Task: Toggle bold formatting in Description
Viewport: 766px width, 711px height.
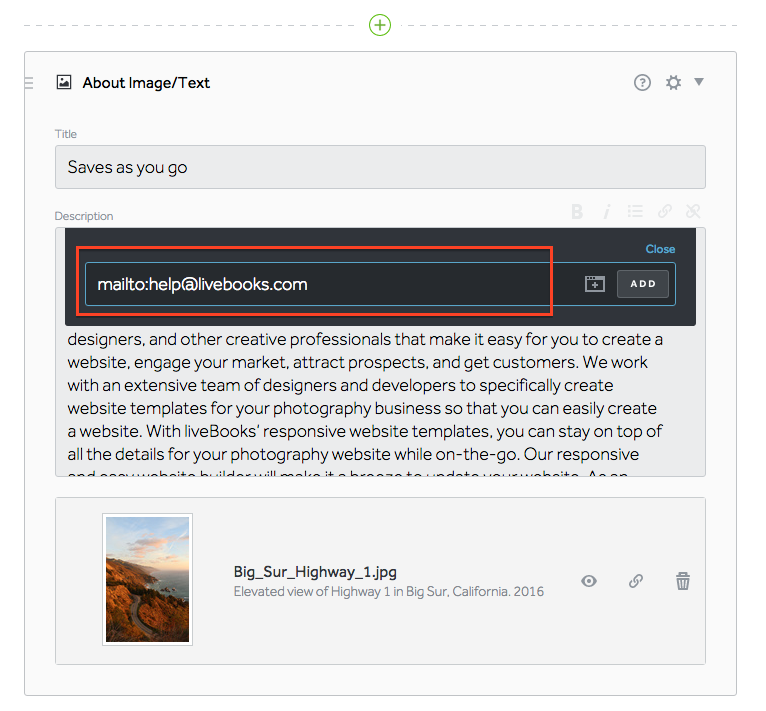Action: (577, 211)
